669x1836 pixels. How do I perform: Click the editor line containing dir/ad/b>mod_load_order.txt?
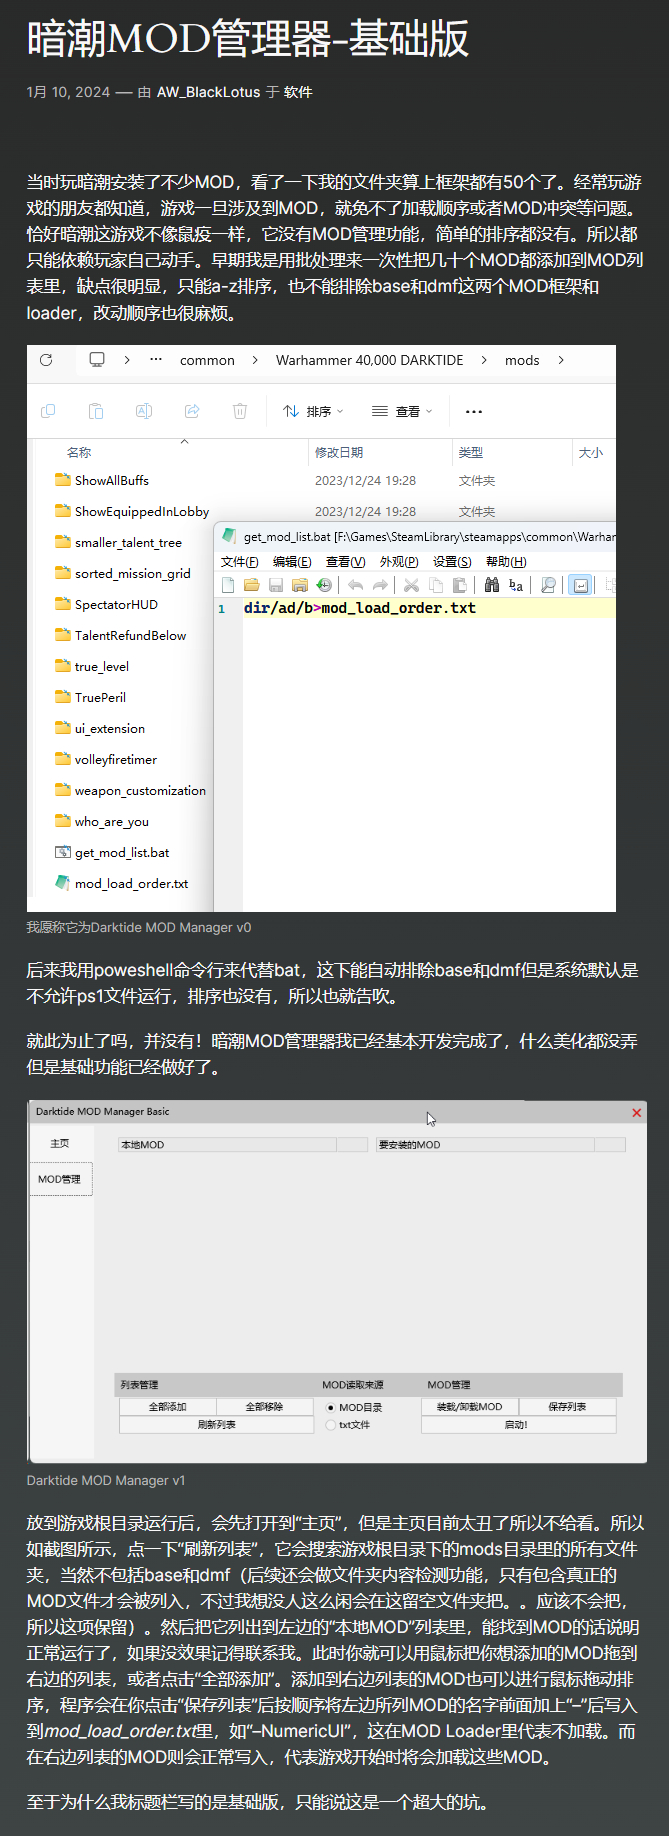[x=428, y=608]
